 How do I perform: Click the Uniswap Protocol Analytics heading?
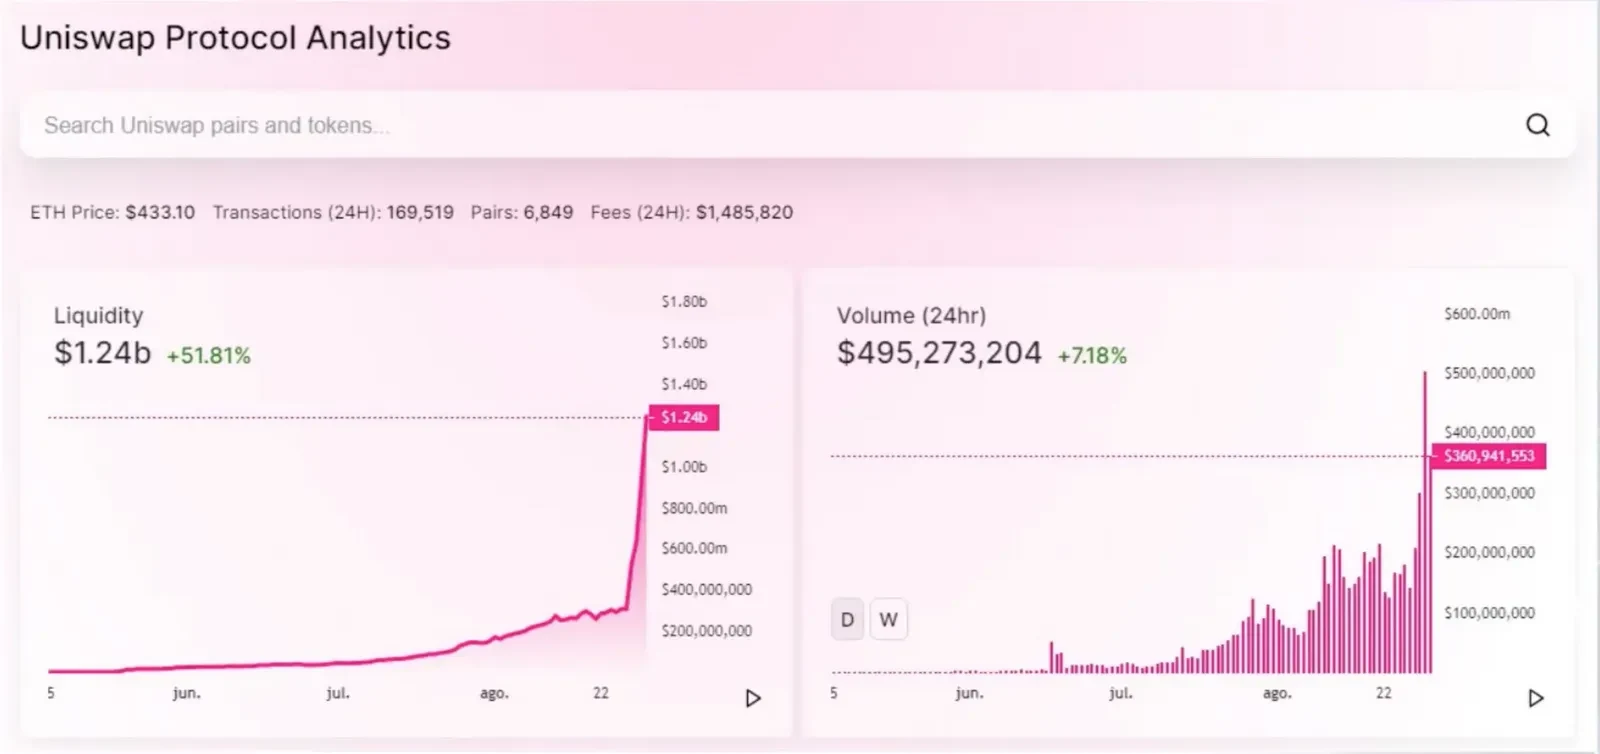point(235,38)
